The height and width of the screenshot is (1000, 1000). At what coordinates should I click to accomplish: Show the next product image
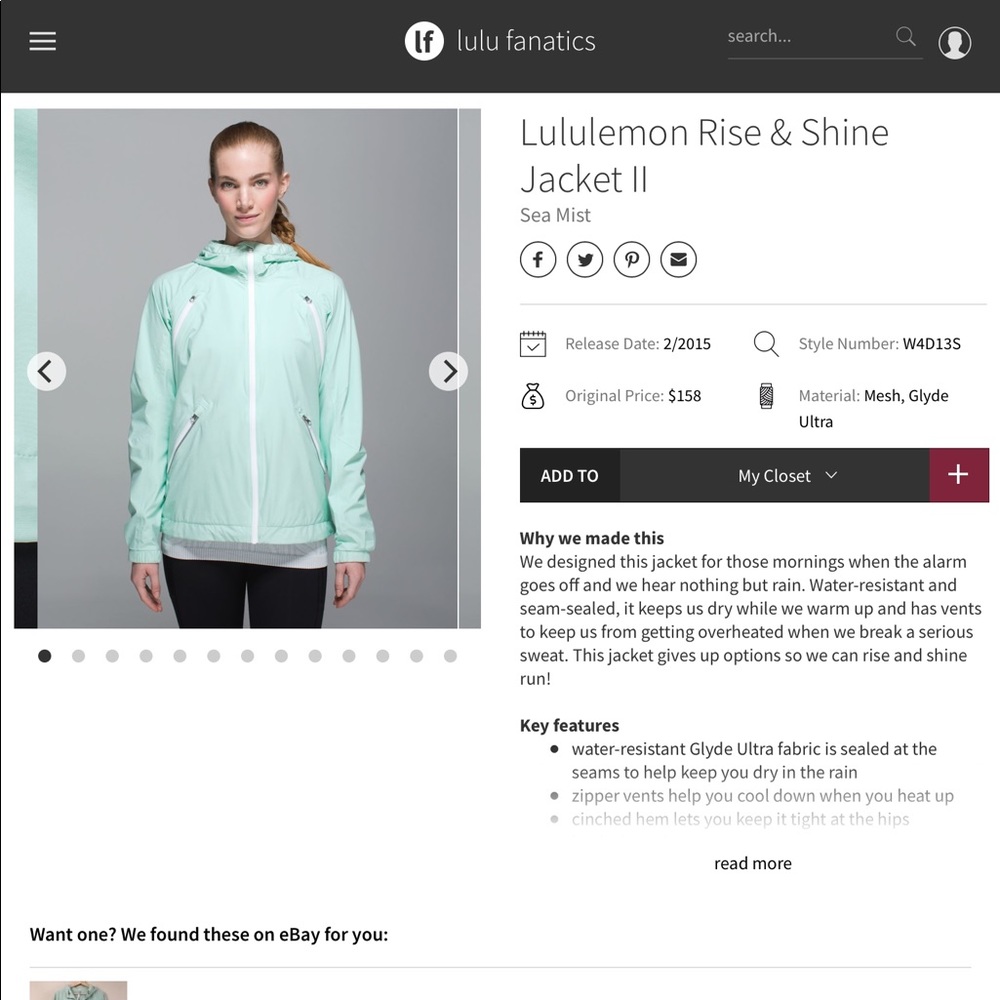click(x=449, y=371)
